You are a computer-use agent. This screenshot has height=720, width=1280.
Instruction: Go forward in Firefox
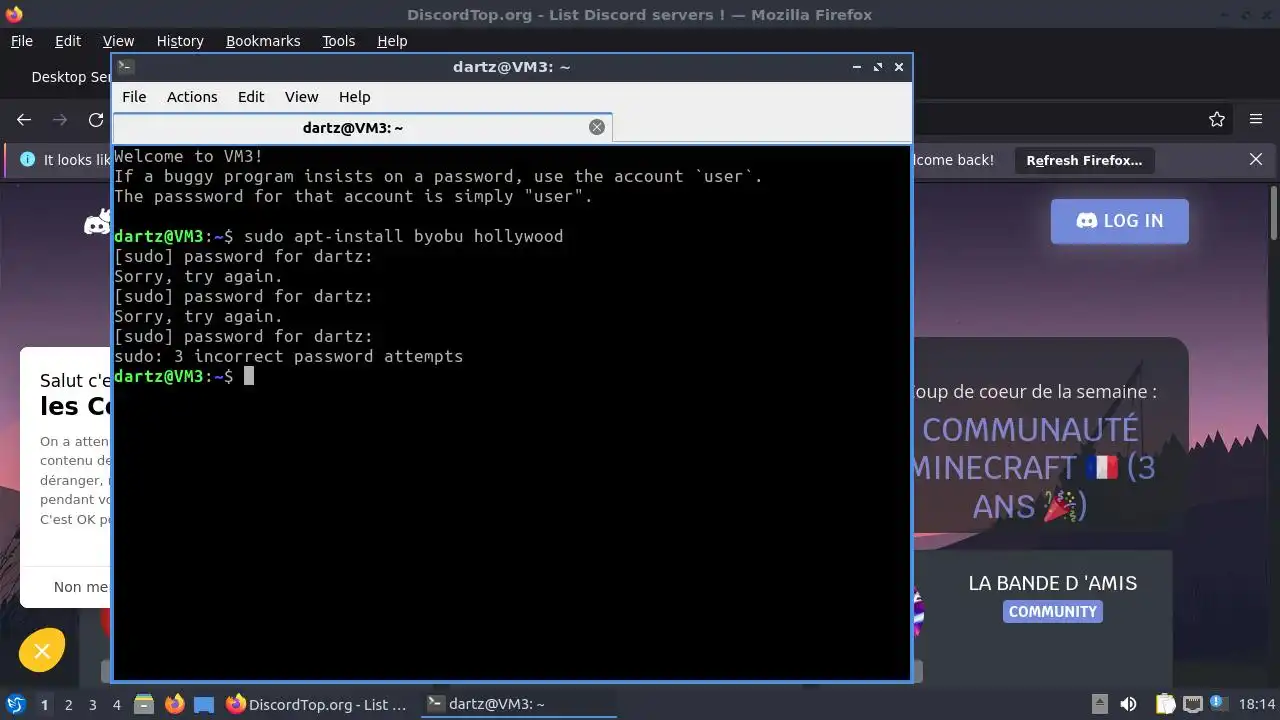coord(60,120)
